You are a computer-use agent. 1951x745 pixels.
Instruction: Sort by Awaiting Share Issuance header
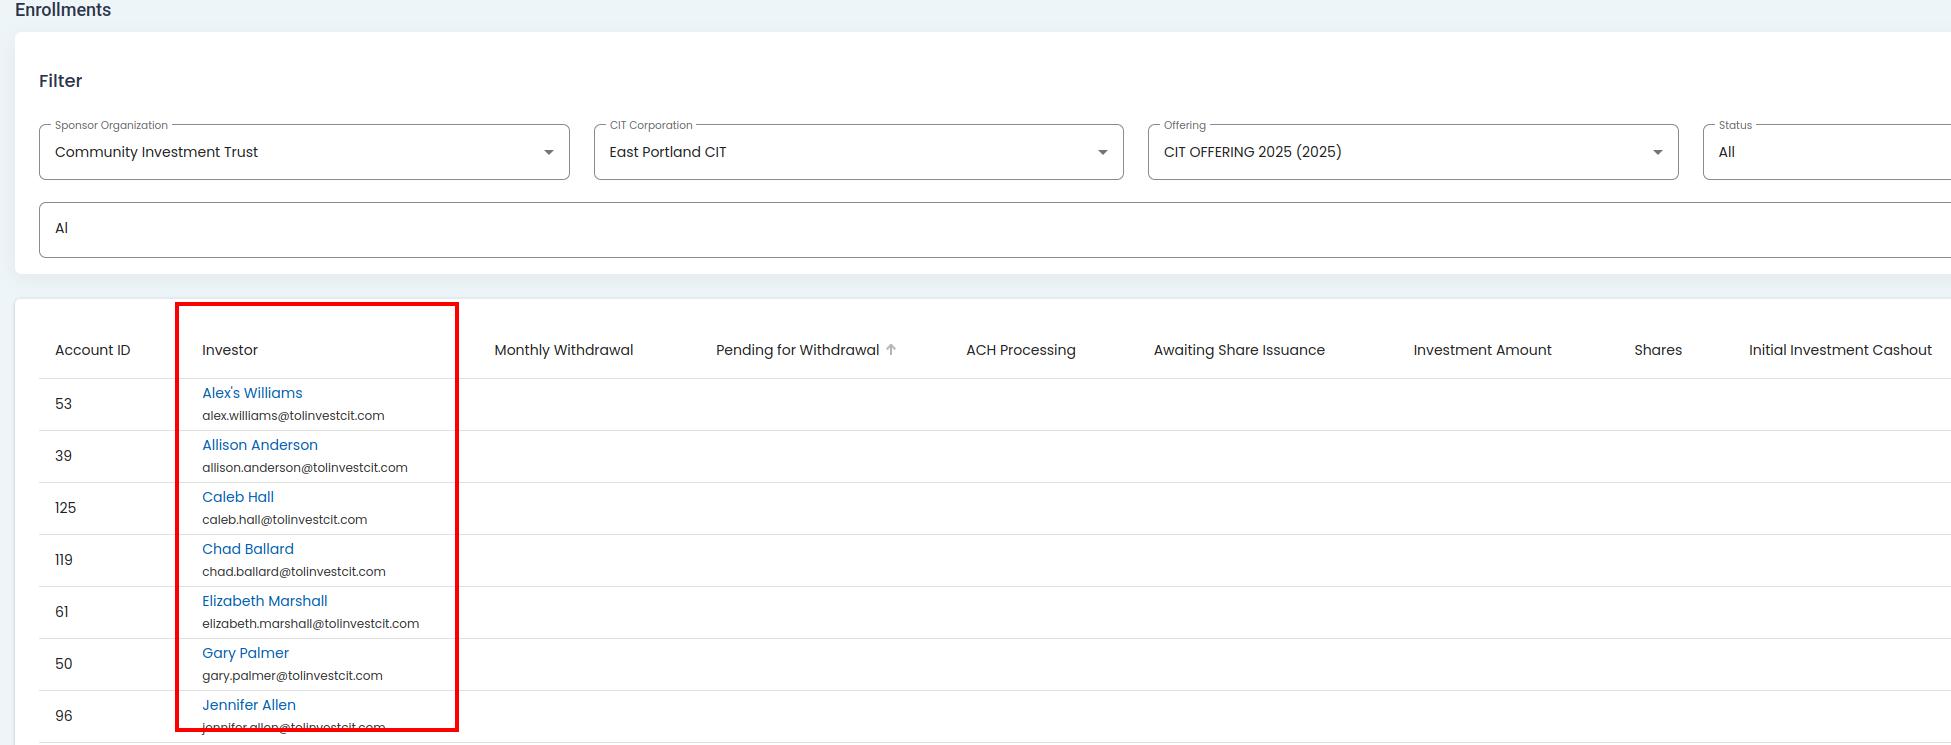point(1238,350)
